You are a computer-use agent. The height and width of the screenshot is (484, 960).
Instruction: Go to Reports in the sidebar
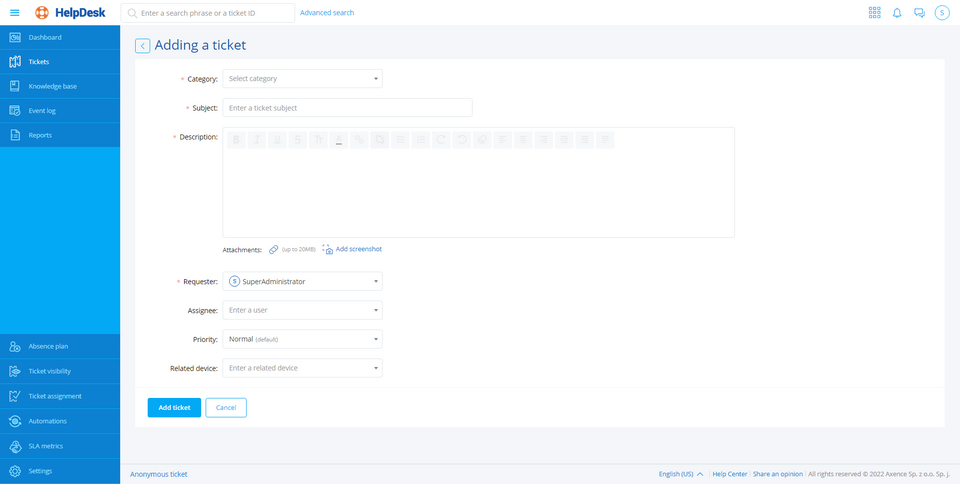40,135
